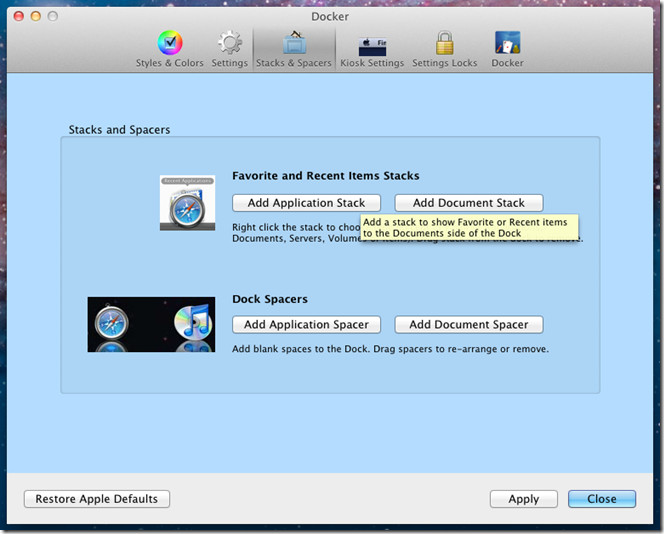664x534 pixels.
Task: Click the "Favorite and Recent Items Stacks" heading
Action: pos(326,176)
